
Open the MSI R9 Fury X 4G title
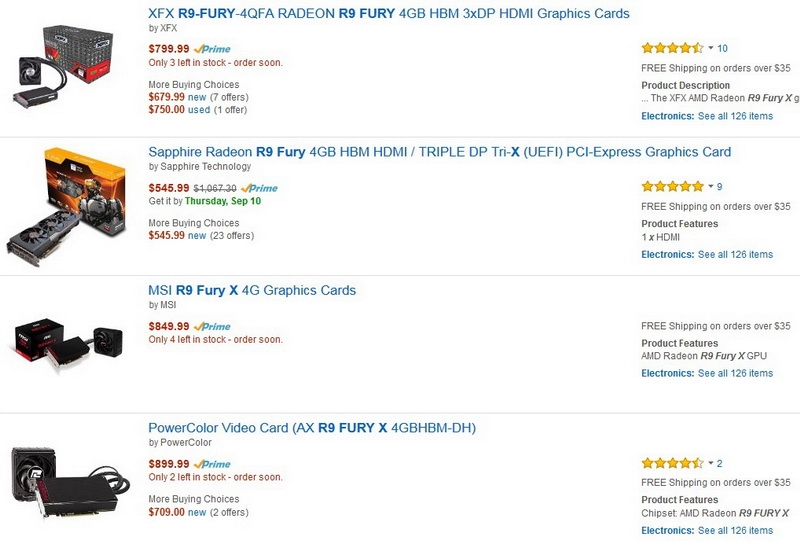(x=252, y=290)
